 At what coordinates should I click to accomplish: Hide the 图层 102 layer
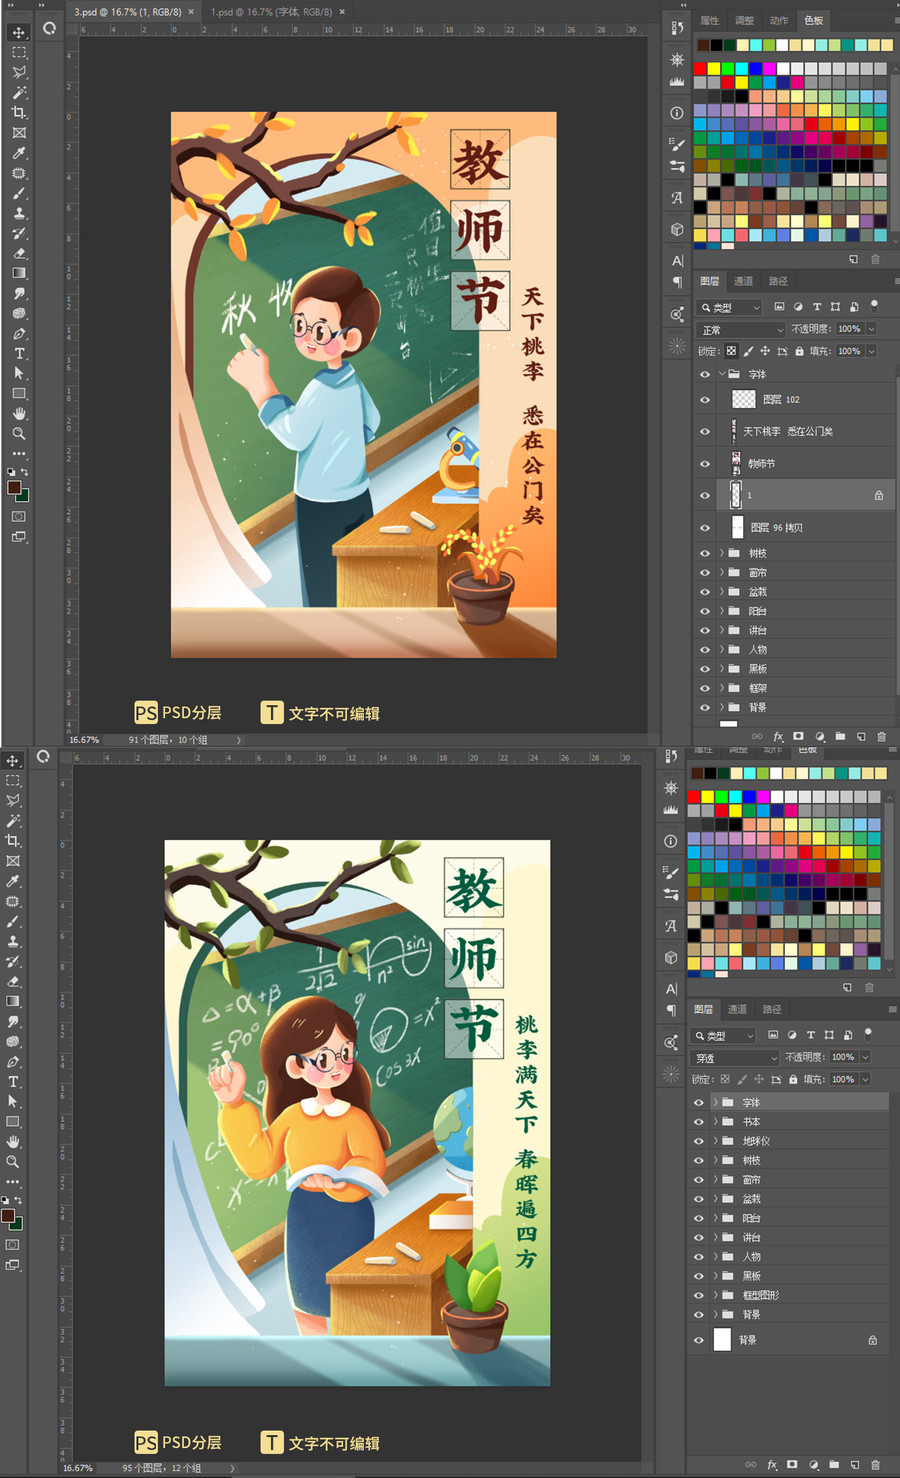click(x=705, y=399)
